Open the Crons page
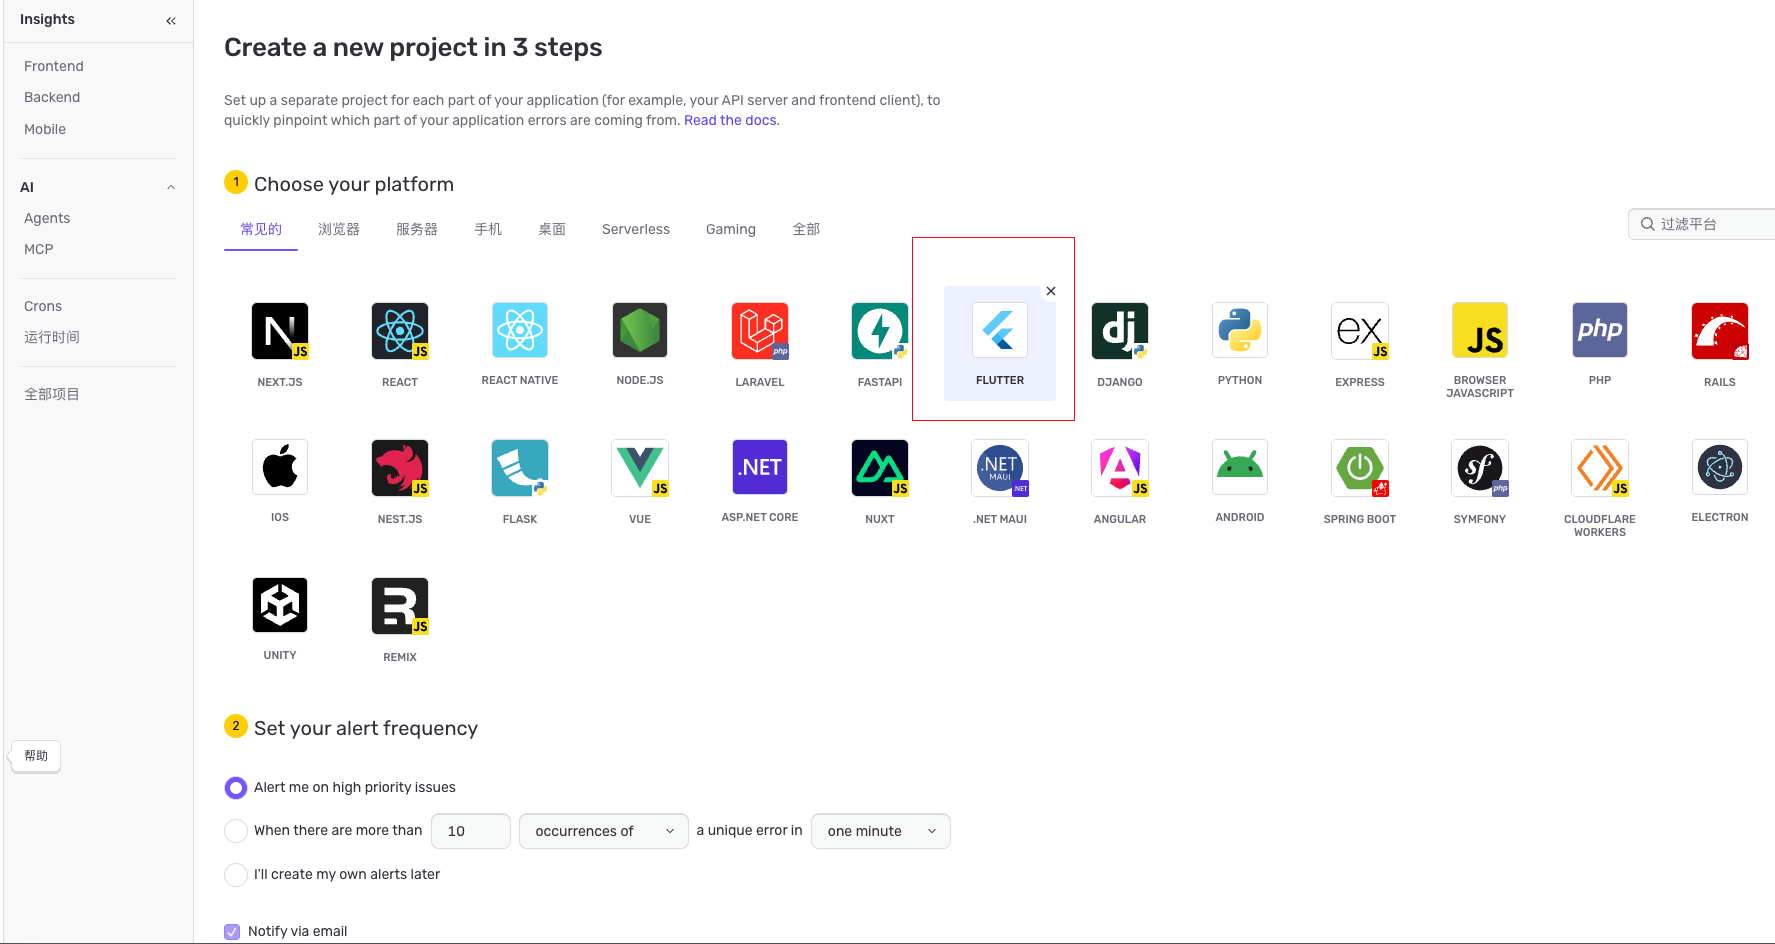 pos(43,306)
